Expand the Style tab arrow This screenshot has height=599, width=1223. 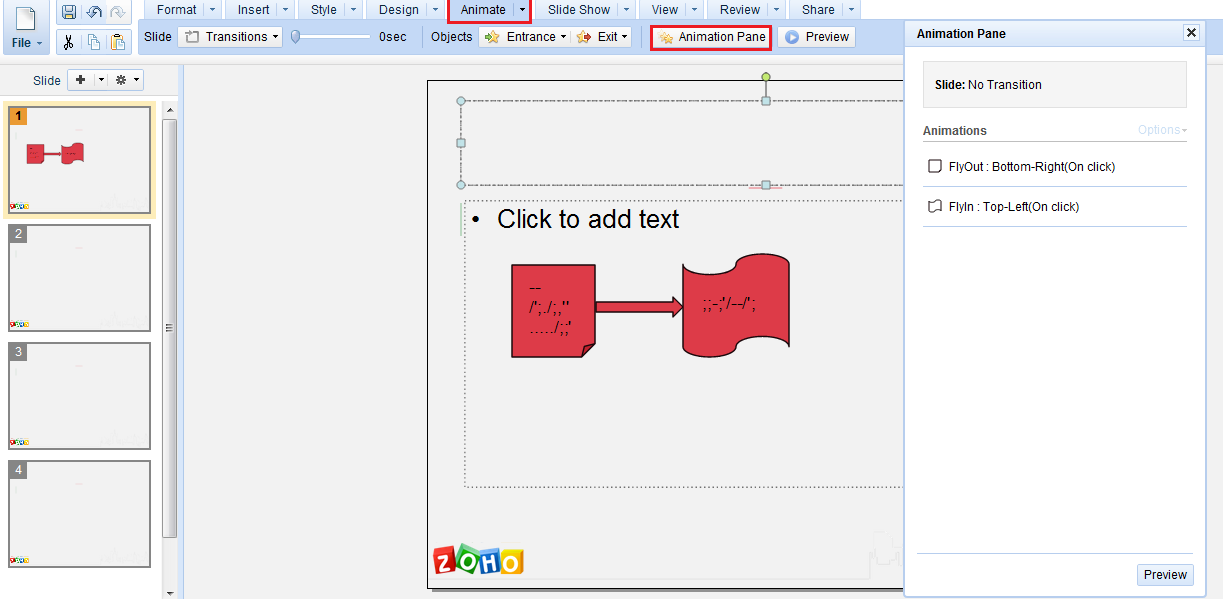coord(353,10)
